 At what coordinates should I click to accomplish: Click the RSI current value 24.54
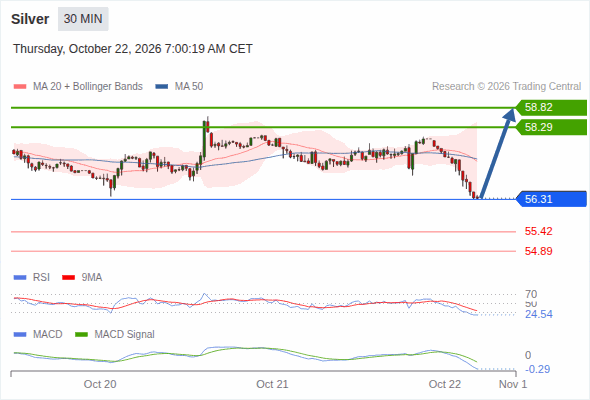(539, 314)
